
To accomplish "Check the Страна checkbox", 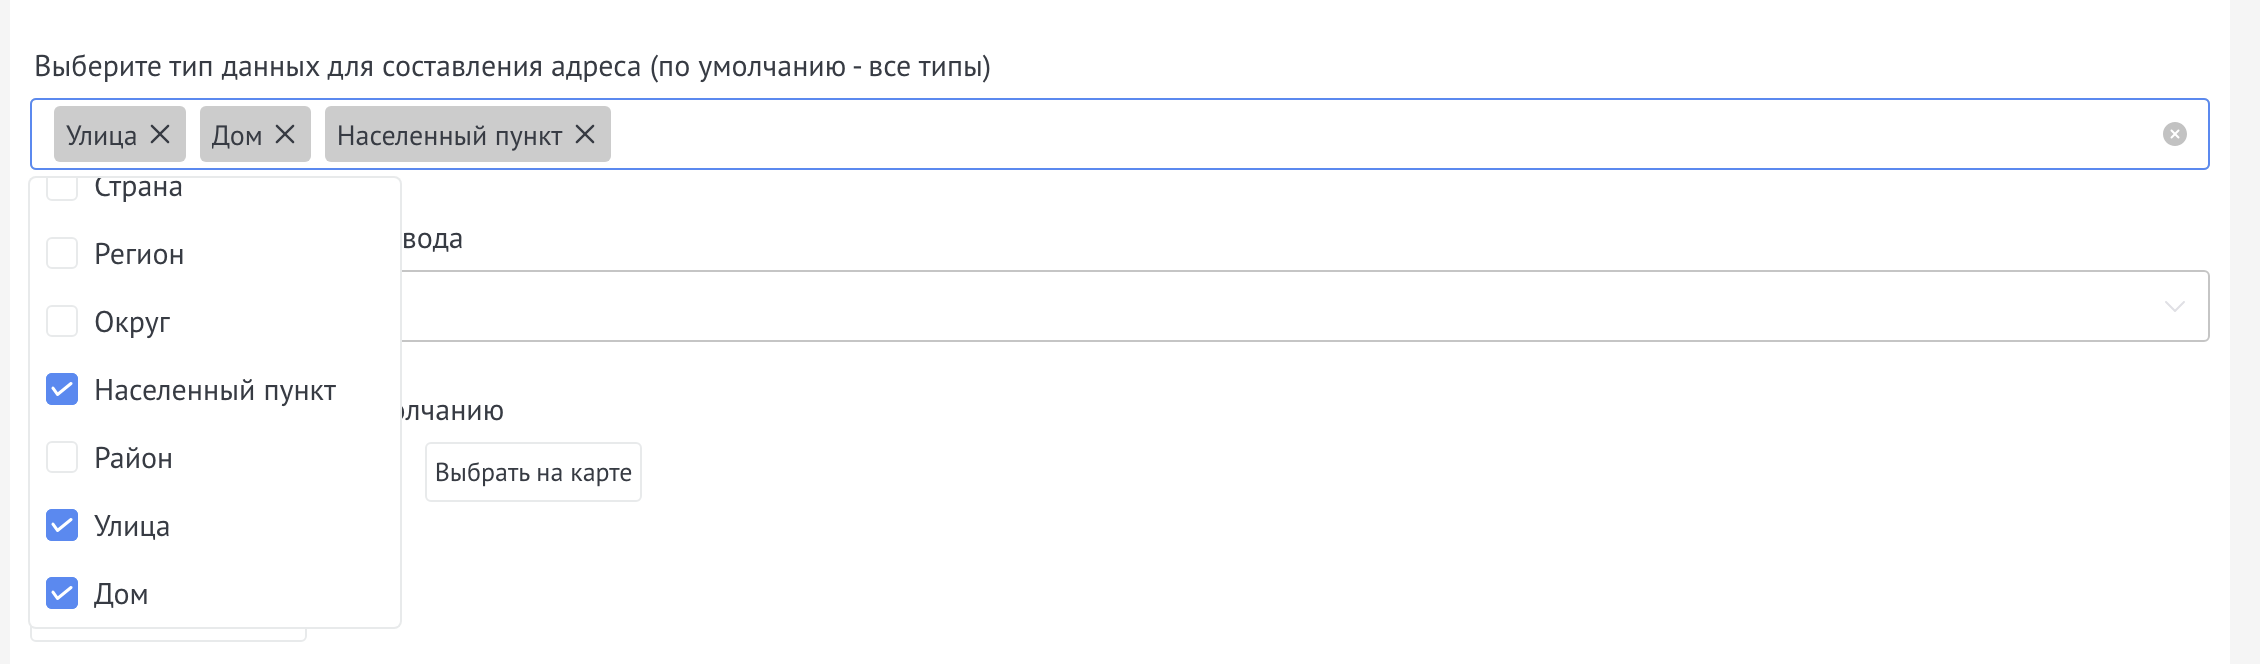I will pos(62,188).
